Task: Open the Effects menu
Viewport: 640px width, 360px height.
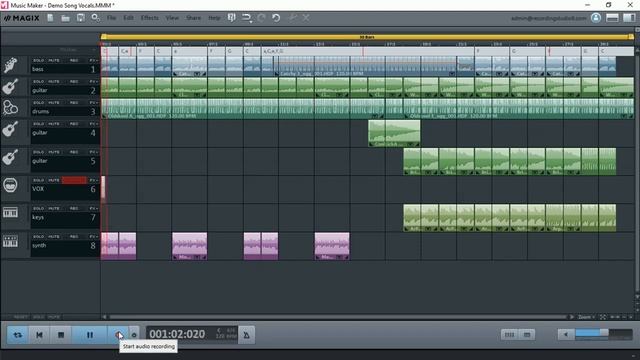Action: [150, 18]
